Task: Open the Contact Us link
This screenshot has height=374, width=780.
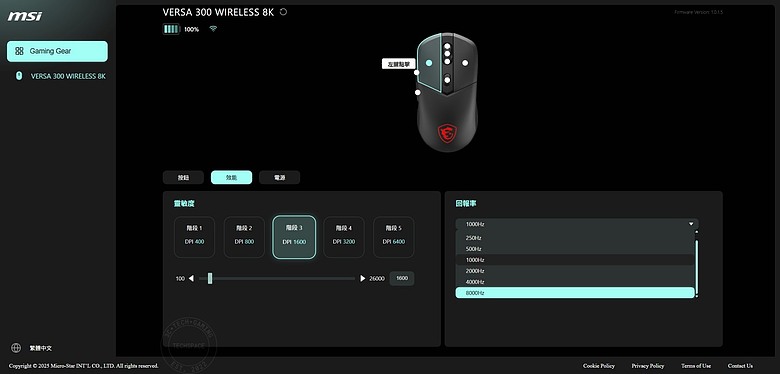Action: [x=740, y=366]
